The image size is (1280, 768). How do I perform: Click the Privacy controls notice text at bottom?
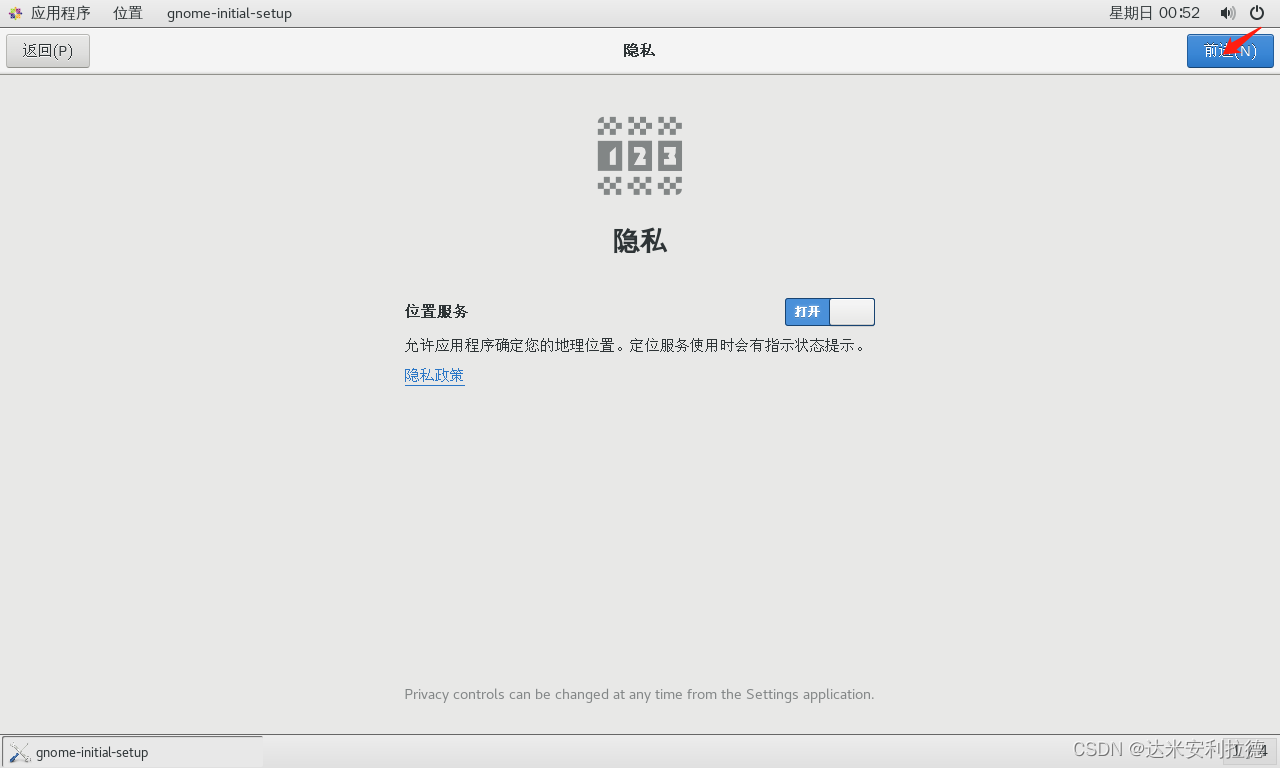pos(639,694)
